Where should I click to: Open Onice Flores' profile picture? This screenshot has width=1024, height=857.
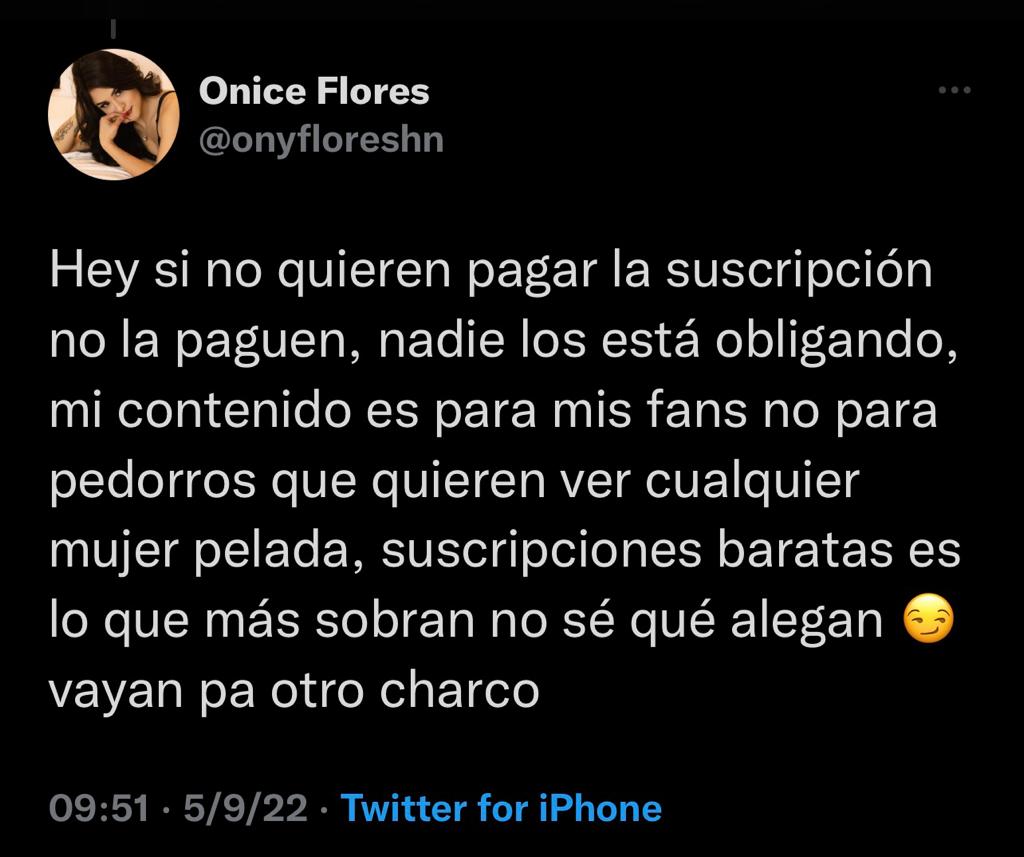[114, 114]
